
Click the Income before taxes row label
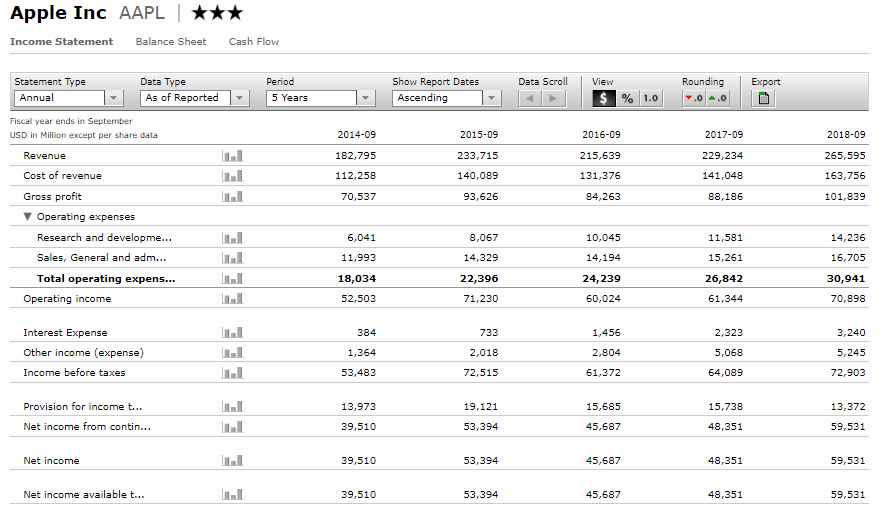pos(74,373)
